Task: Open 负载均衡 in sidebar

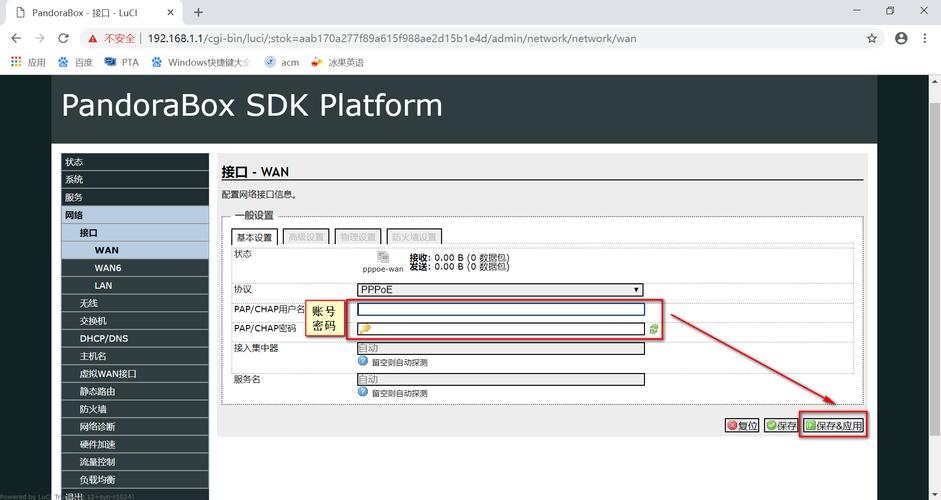Action: 135,480
